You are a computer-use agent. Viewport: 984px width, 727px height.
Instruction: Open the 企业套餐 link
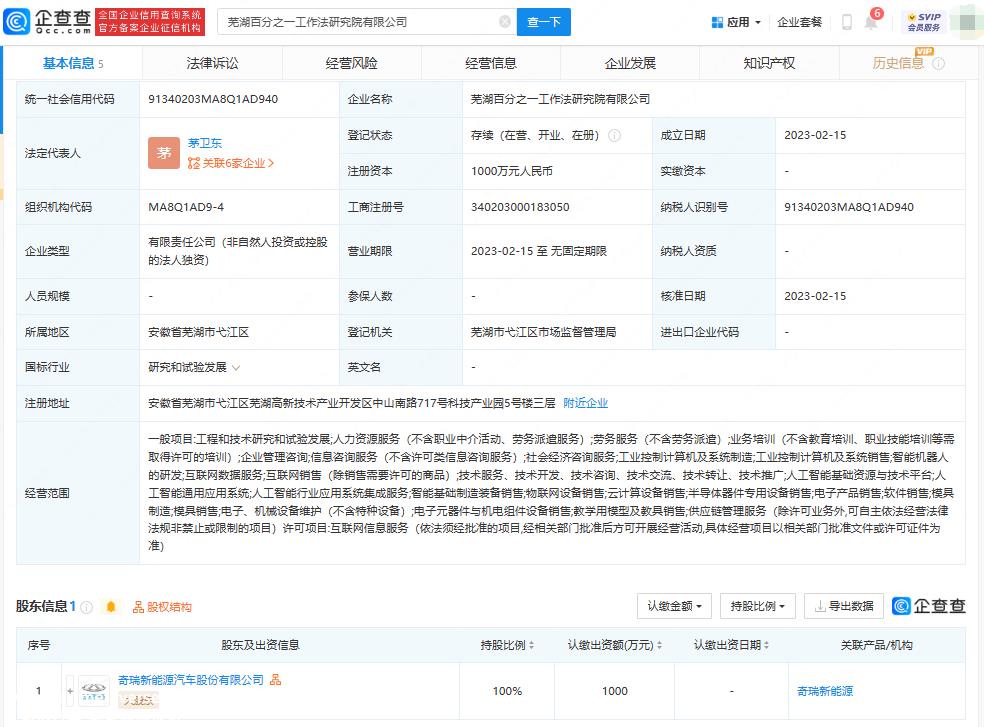point(799,23)
